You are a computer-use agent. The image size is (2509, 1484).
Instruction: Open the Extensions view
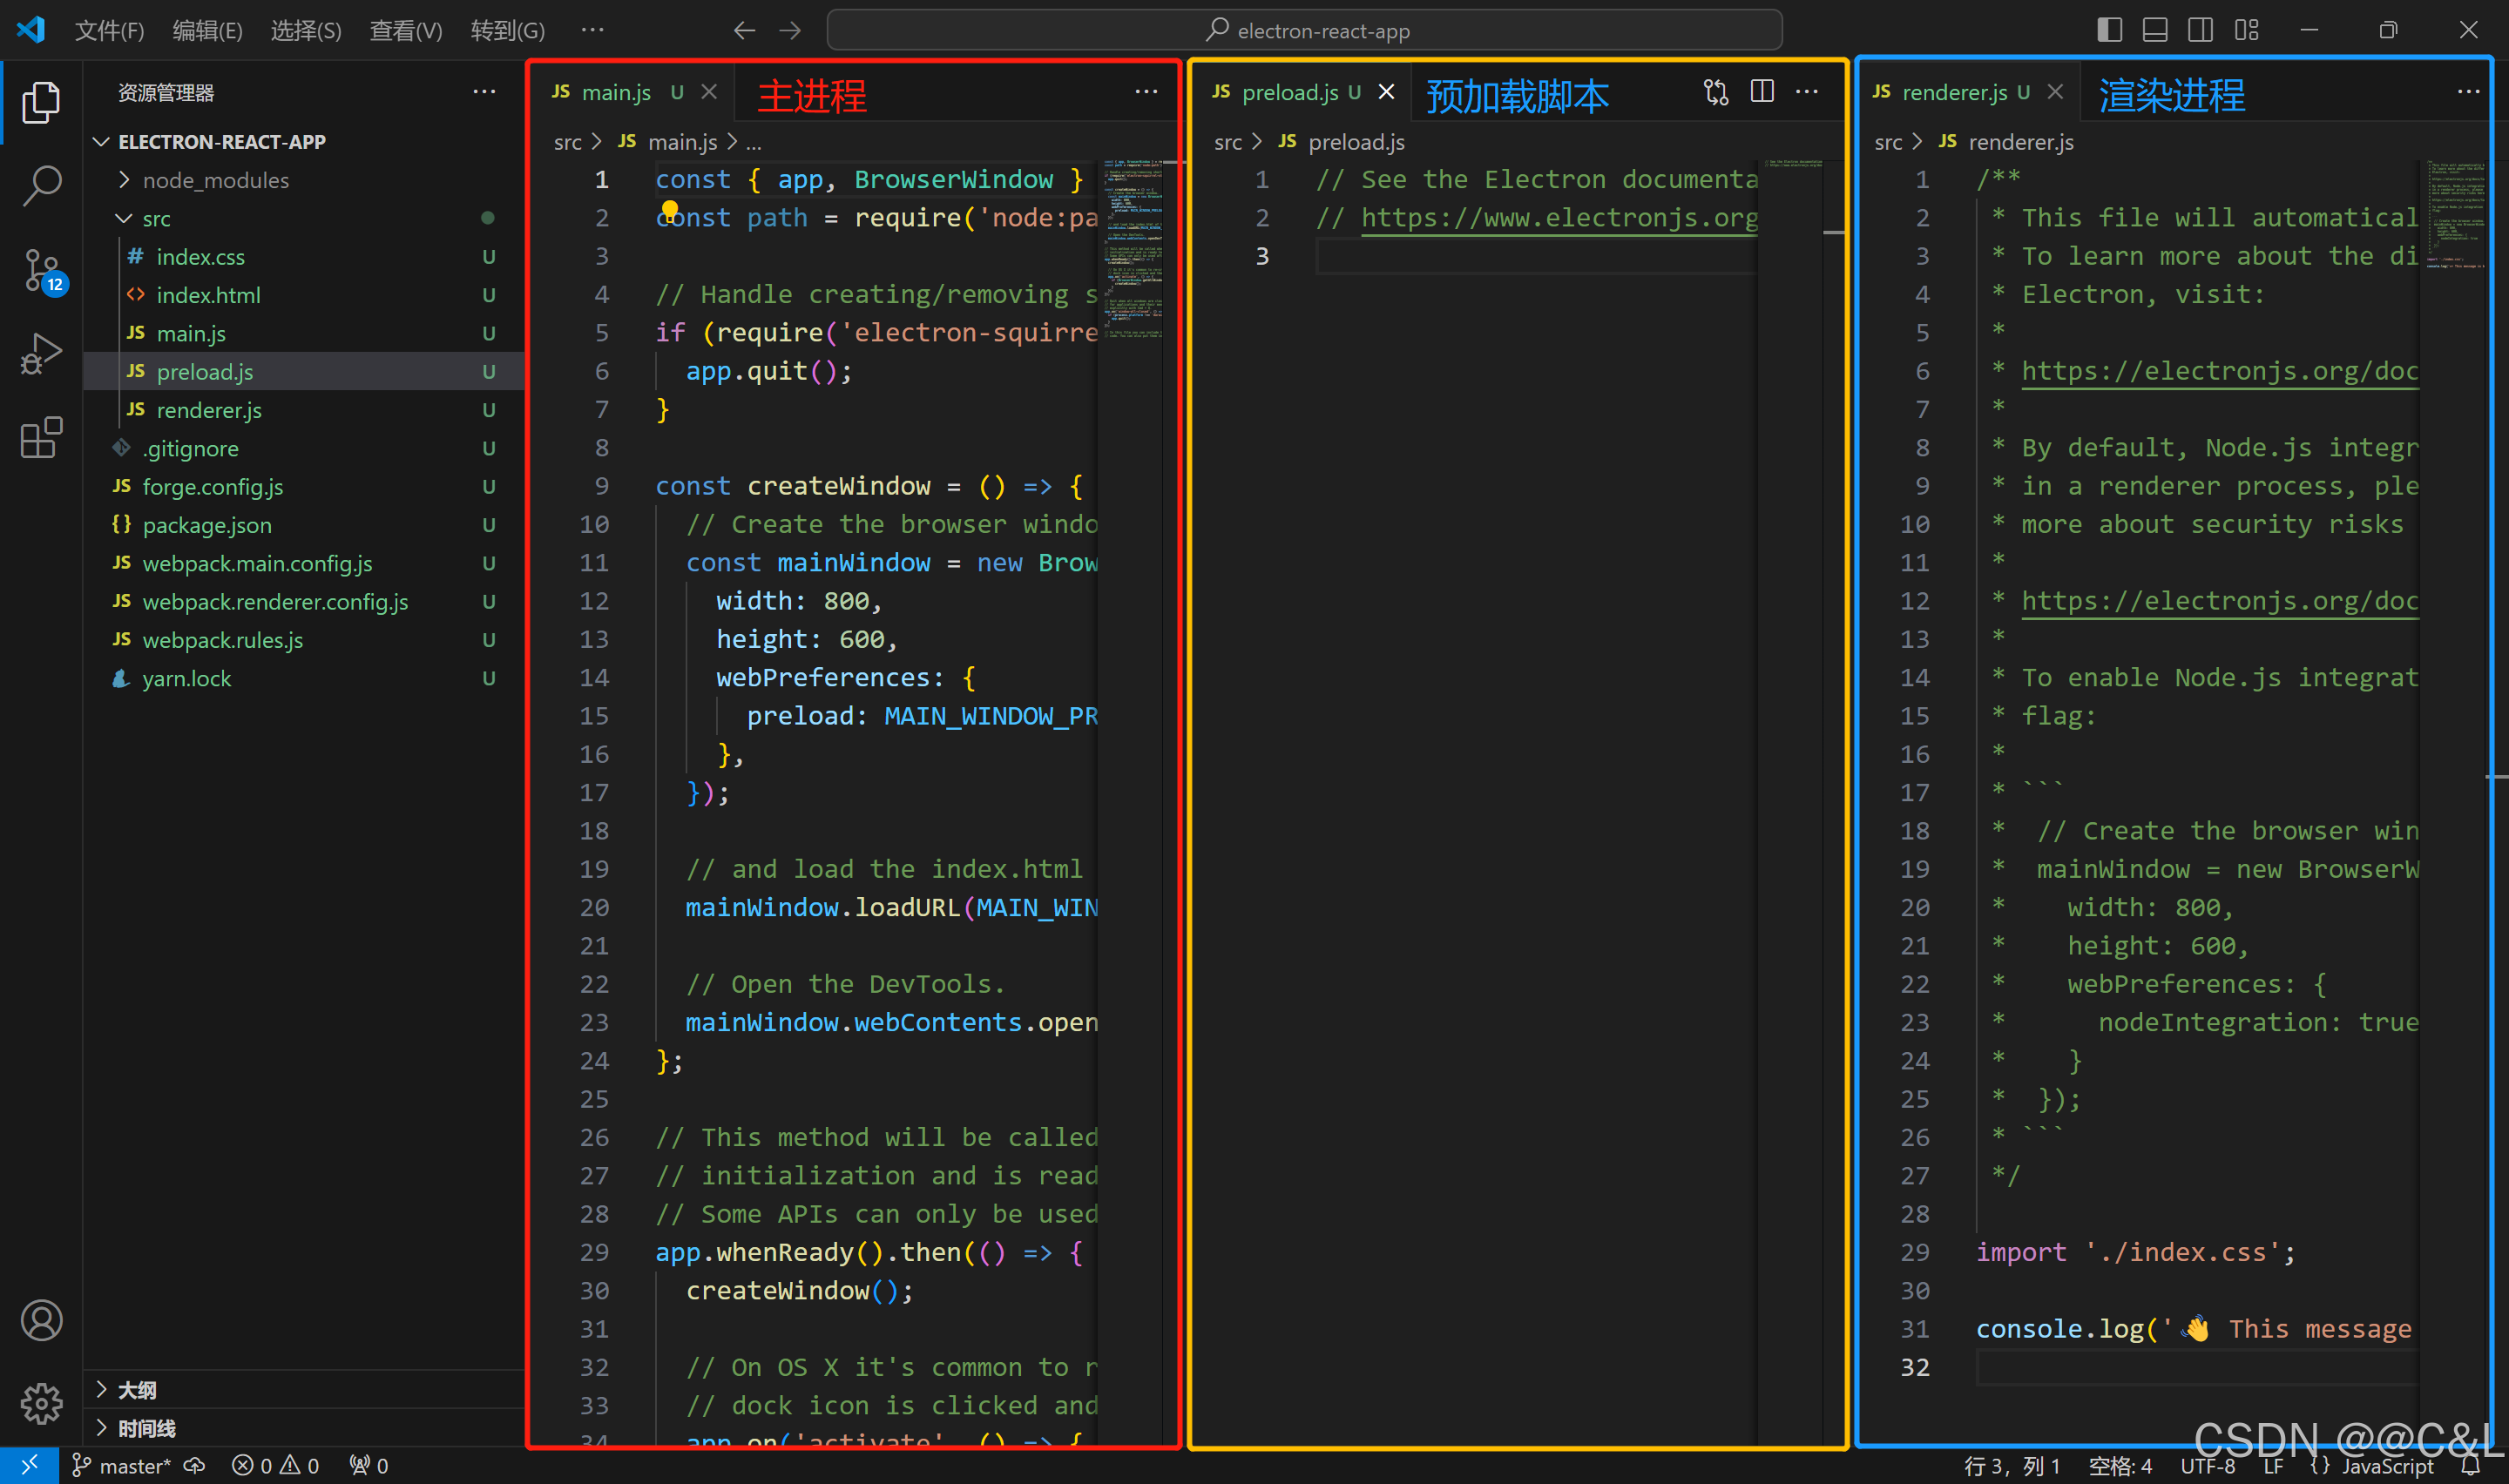(x=41, y=438)
